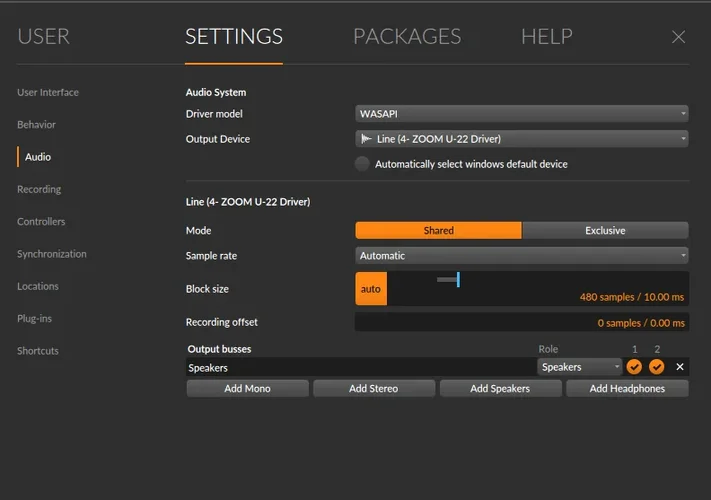Open Plug-ins settings section

(37, 318)
